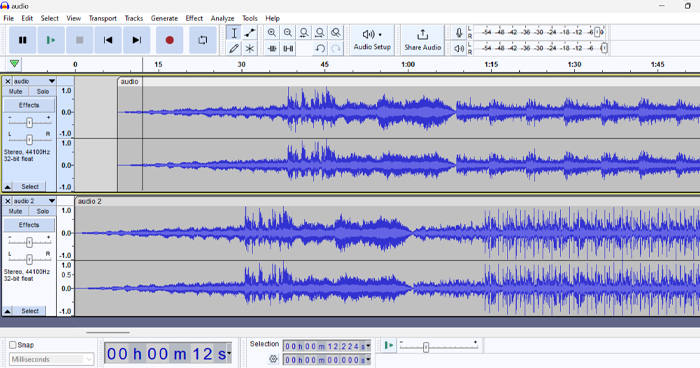Close the "audio" track with X
Image resolution: width=700 pixels, height=368 pixels.
(x=8, y=81)
